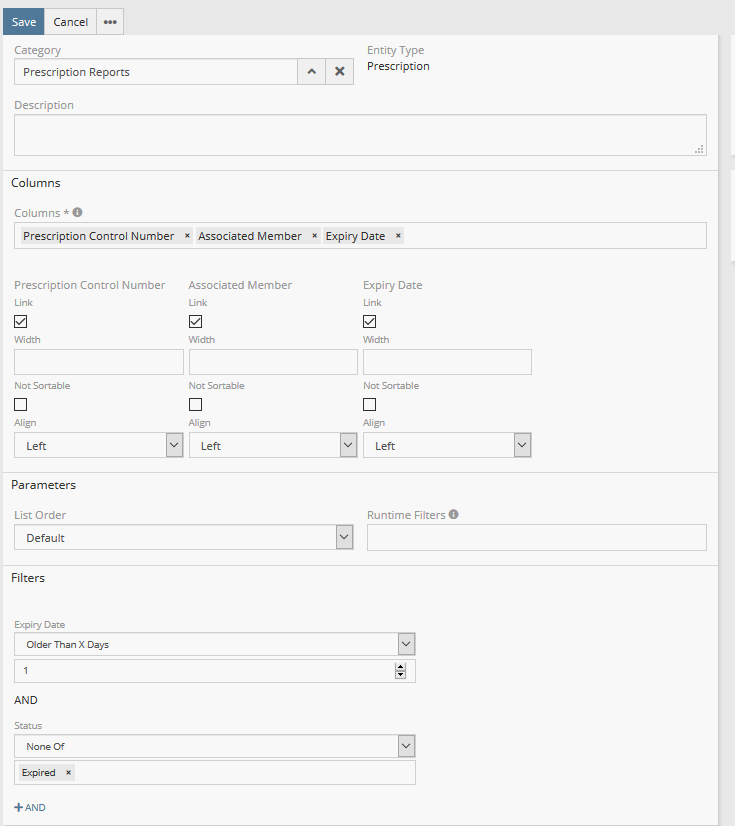This screenshot has width=735, height=826.
Task: Remove the Expired status tag
Action: pos(68,773)
